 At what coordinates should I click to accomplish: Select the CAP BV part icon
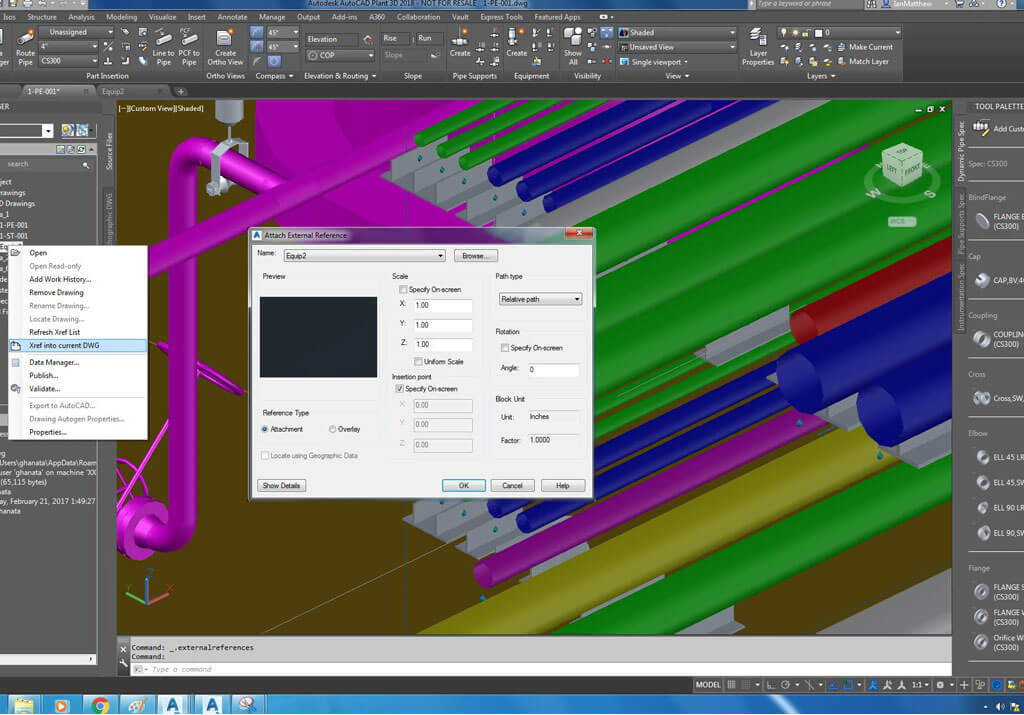point(982,280)
